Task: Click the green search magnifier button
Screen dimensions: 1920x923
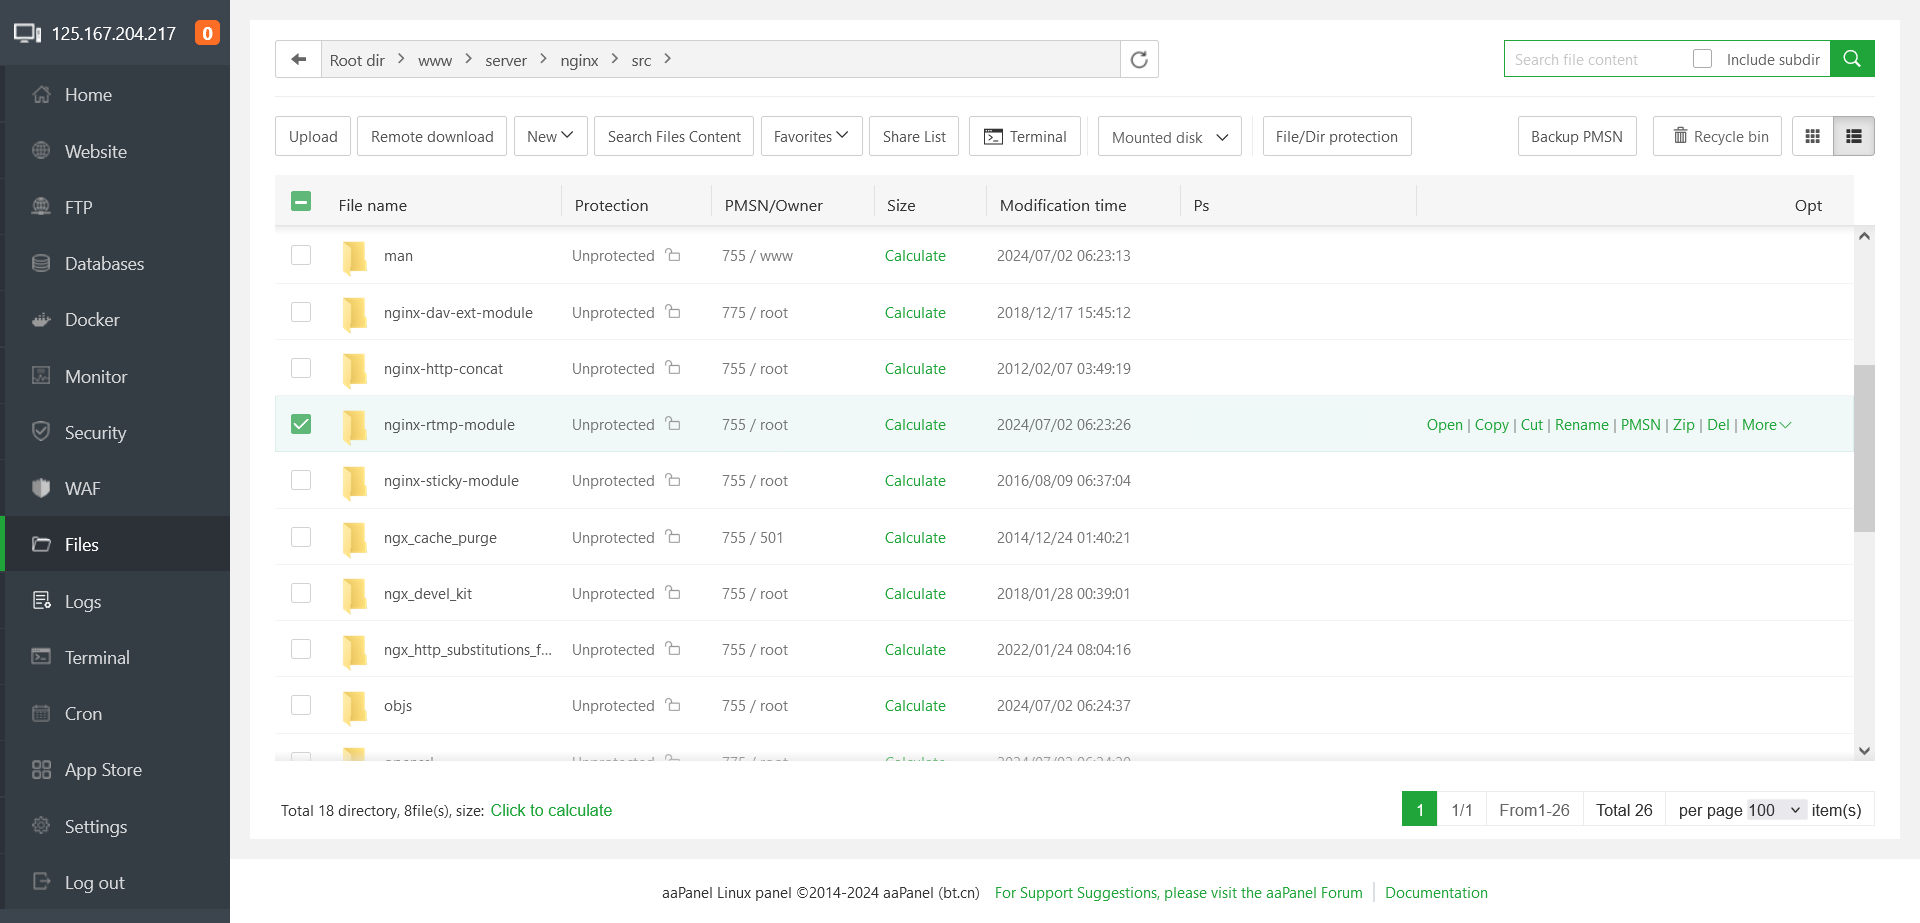Action: [1851, 59]
